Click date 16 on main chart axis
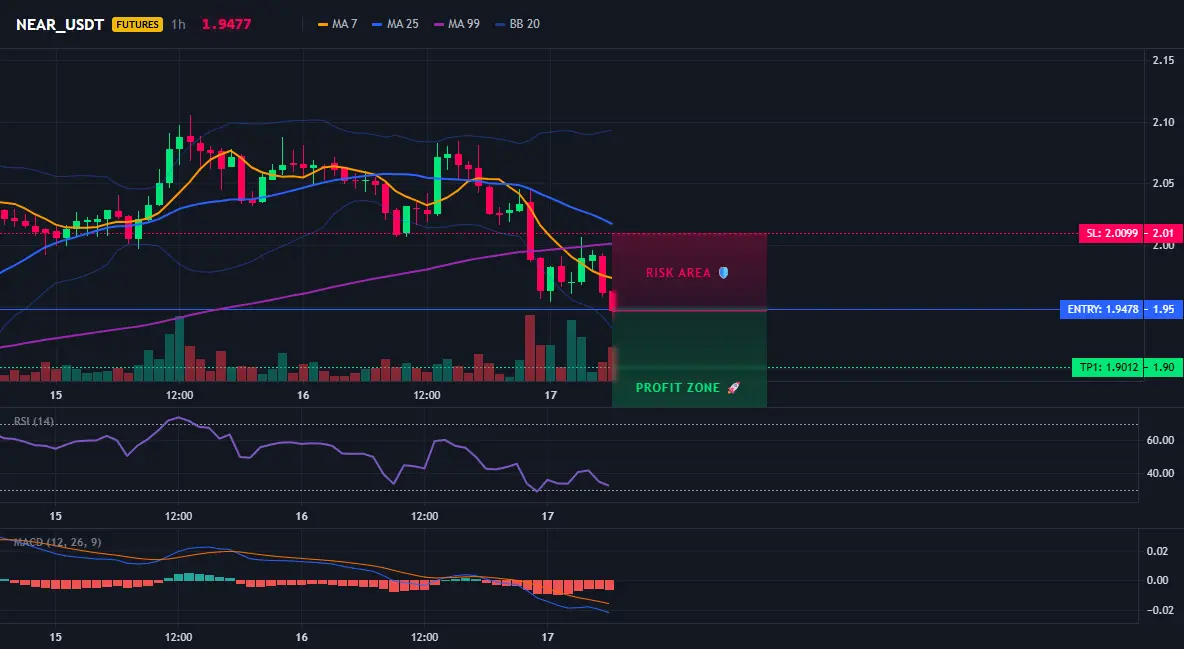The height and width of the screenshot is (649, 1184). (303, 395)
